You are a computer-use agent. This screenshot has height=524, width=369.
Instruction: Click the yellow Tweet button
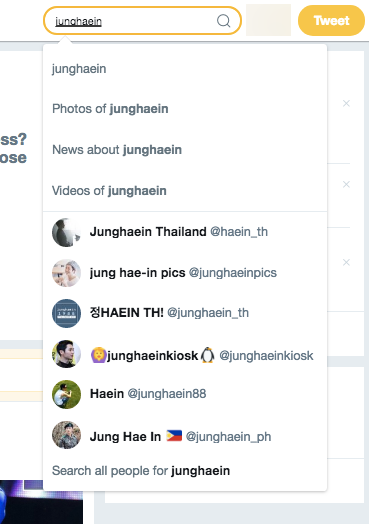point(331,20)
